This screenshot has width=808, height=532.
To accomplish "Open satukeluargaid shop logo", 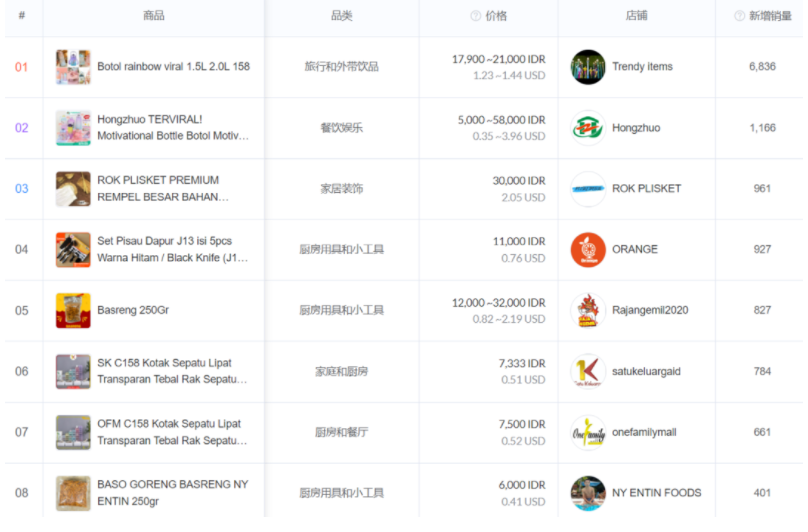I will [x=588, y=371].
